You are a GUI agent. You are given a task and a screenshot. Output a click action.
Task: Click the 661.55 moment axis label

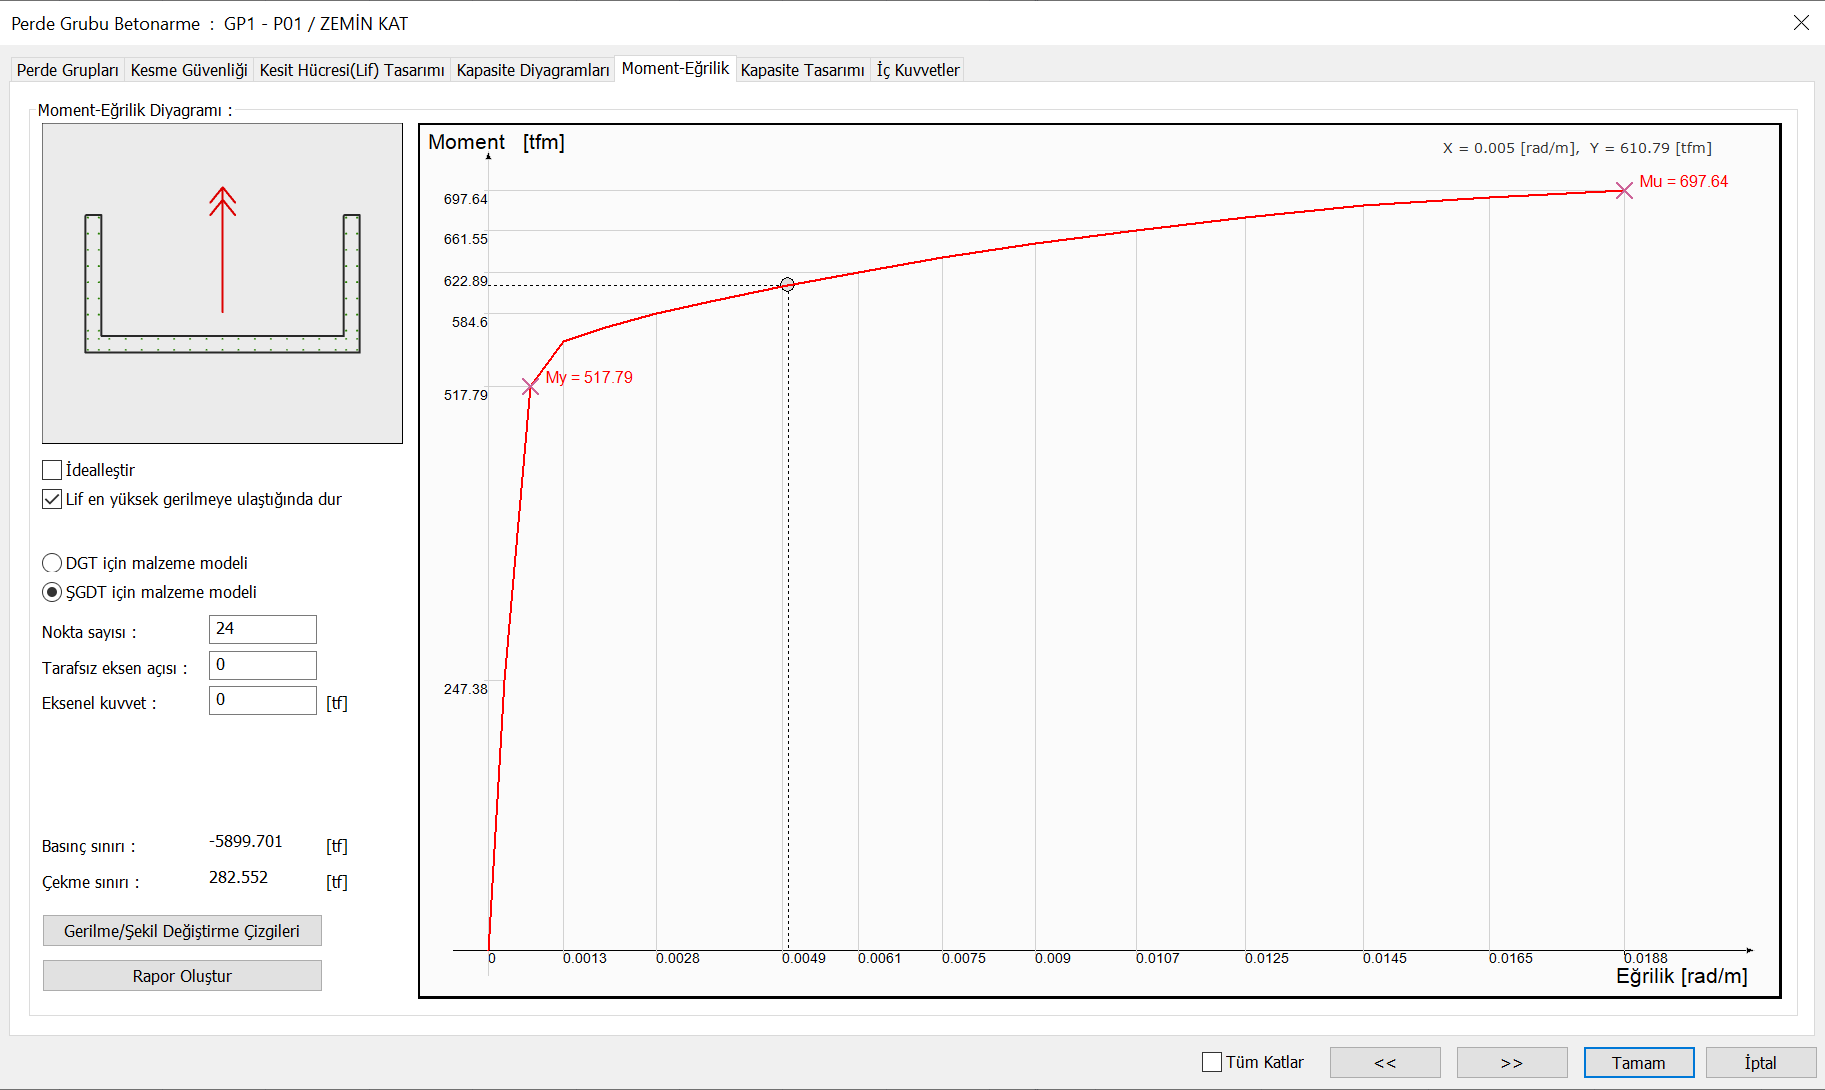coord(466,239)
